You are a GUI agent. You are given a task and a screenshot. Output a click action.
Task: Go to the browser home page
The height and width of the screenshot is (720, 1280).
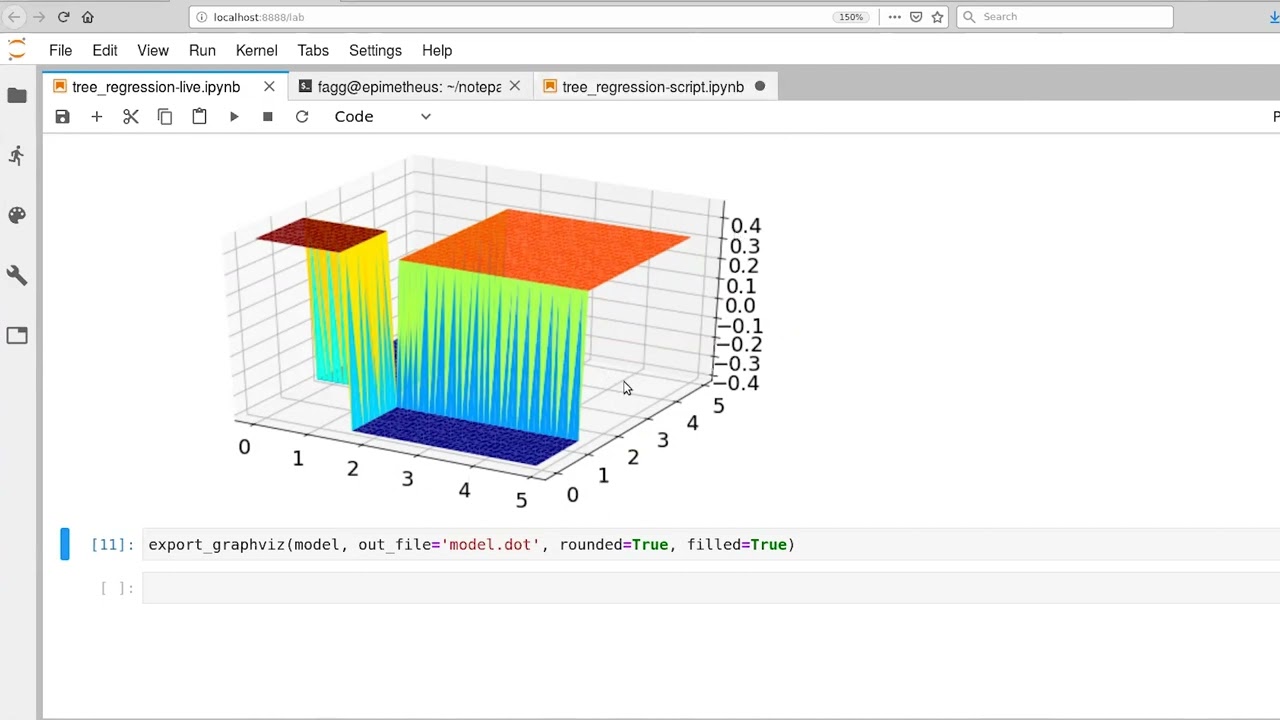point(88,17)
